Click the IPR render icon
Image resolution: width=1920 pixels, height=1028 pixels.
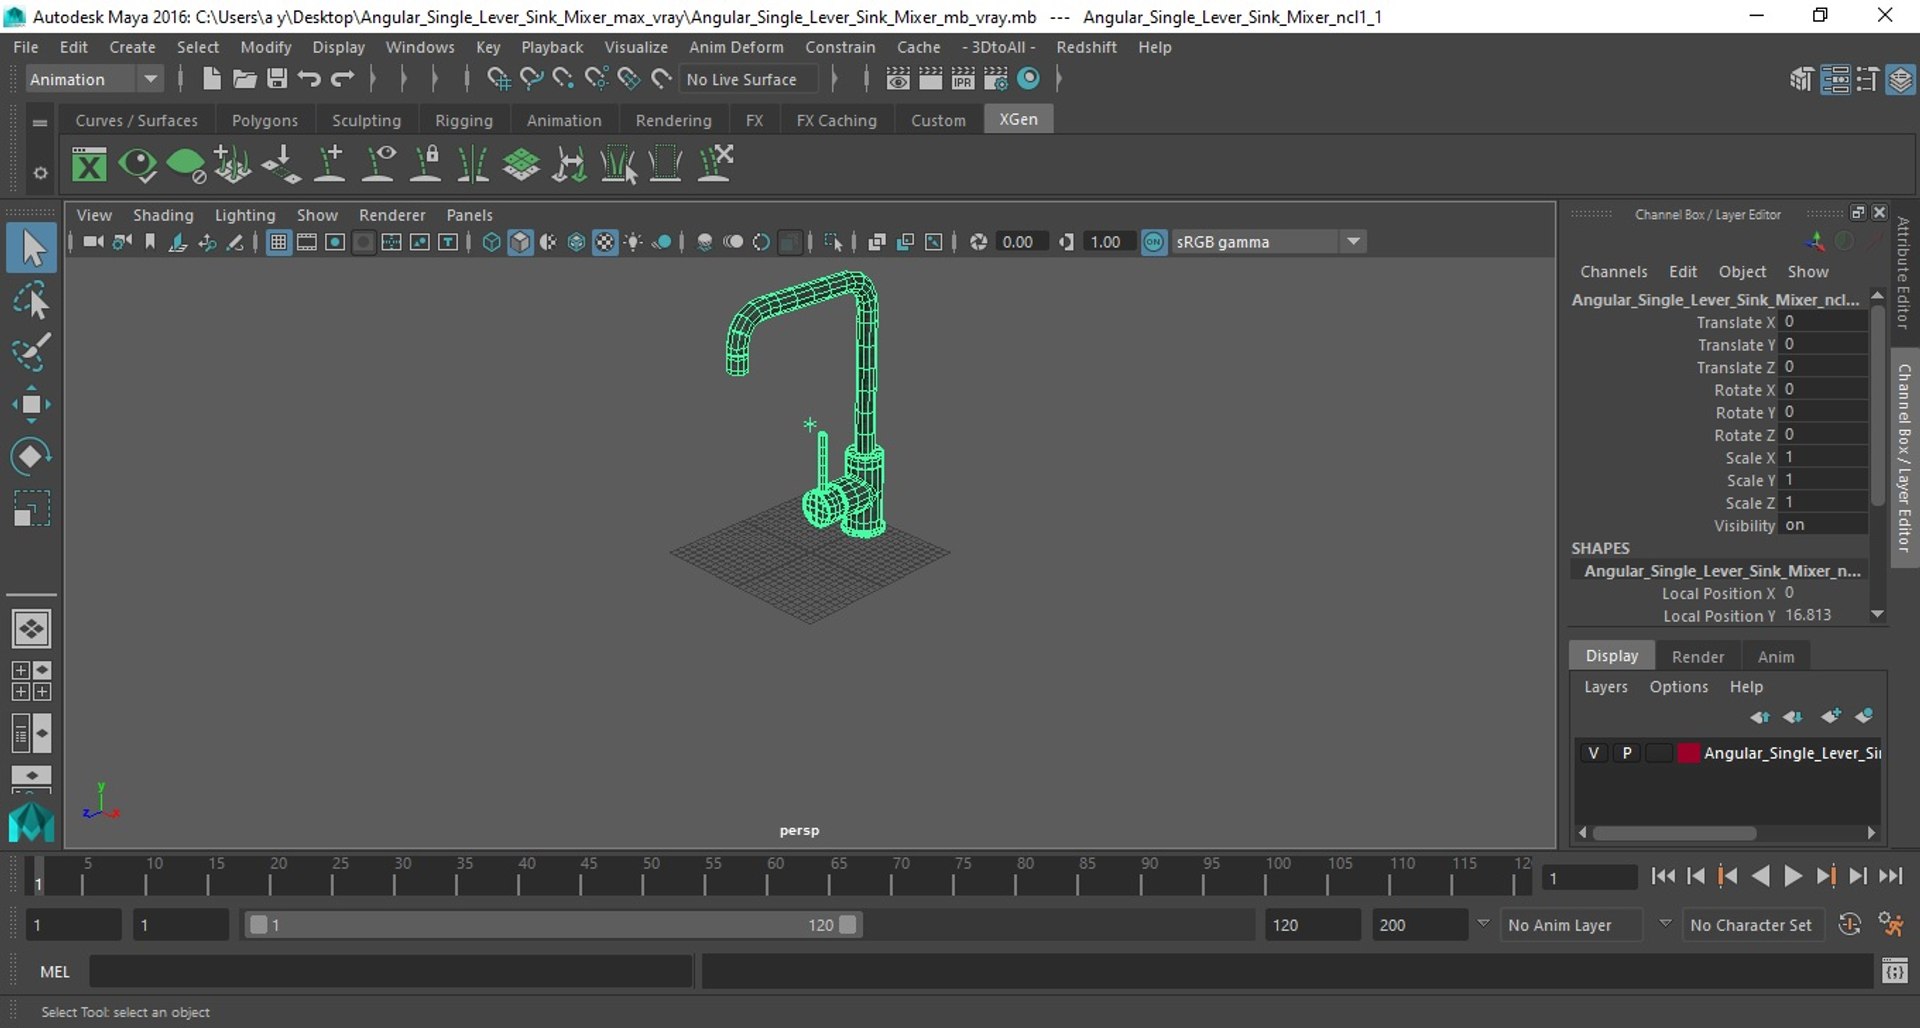963,79
